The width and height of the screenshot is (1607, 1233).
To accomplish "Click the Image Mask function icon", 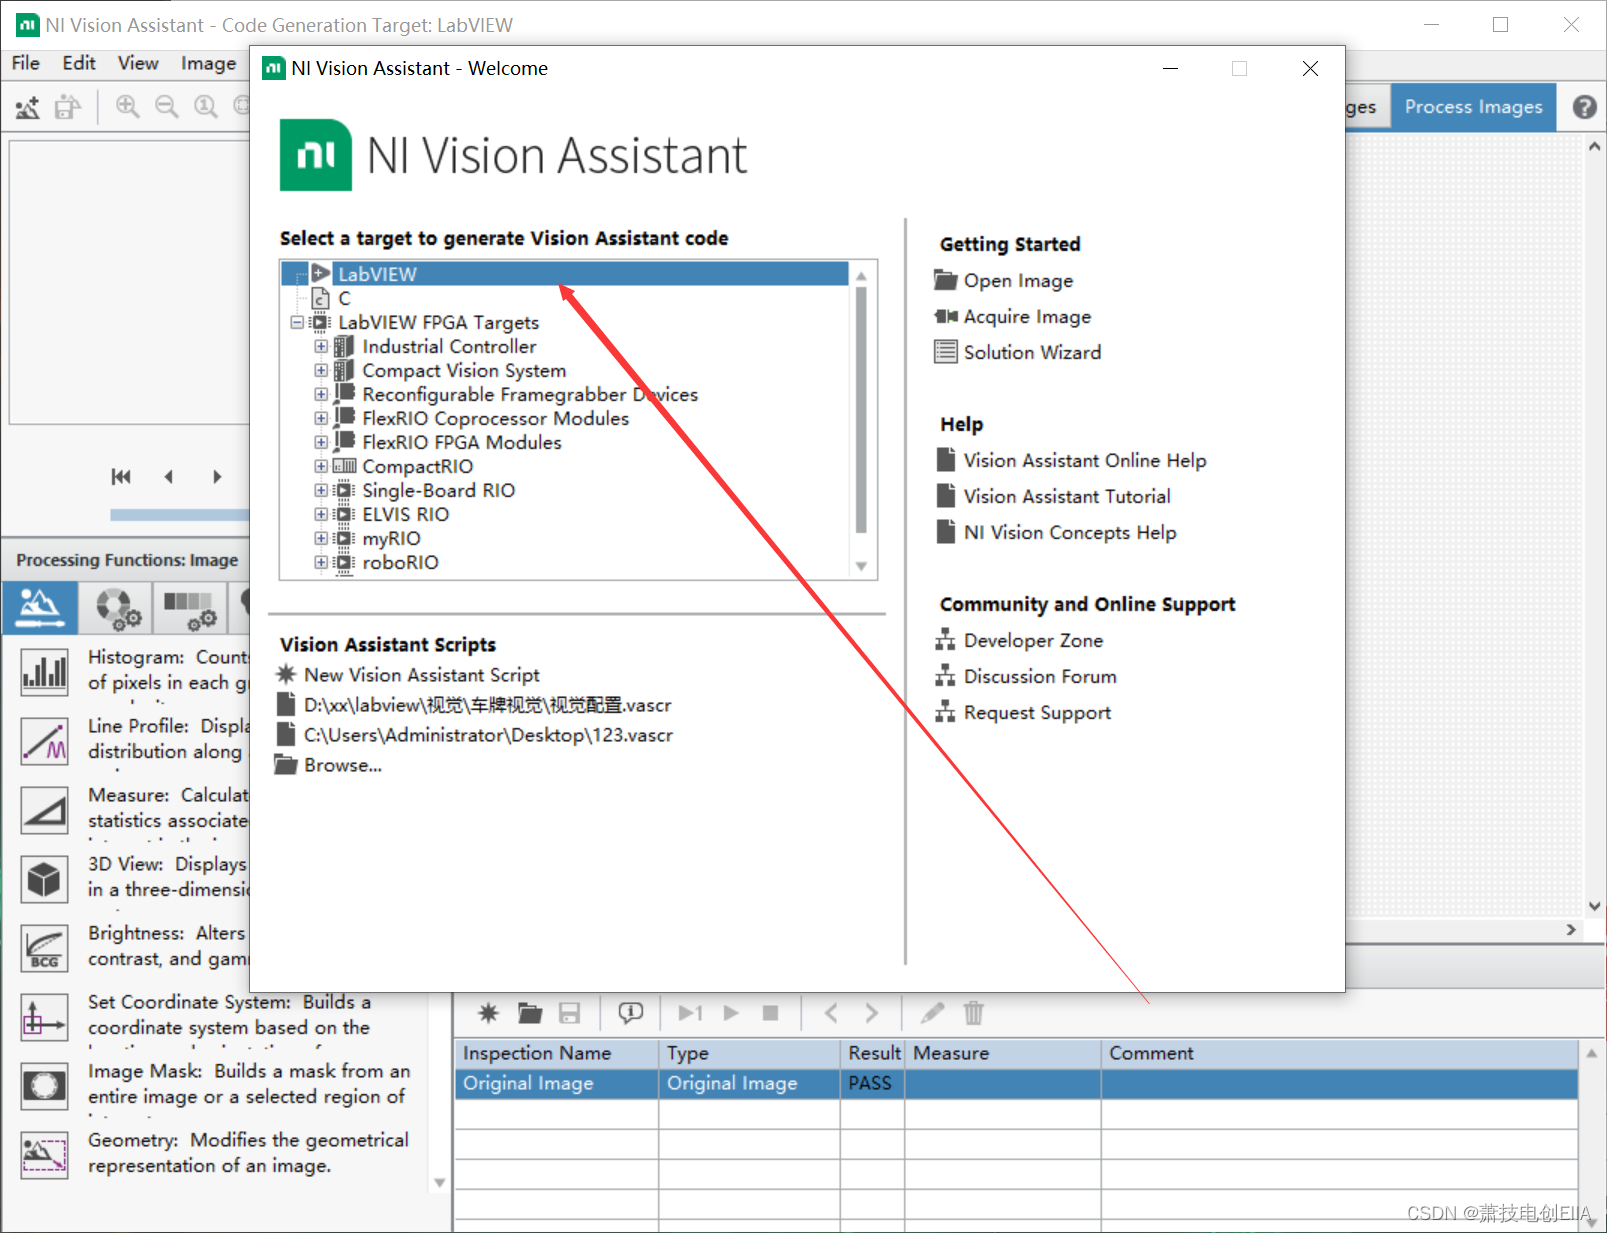I will pos(44,1086).
